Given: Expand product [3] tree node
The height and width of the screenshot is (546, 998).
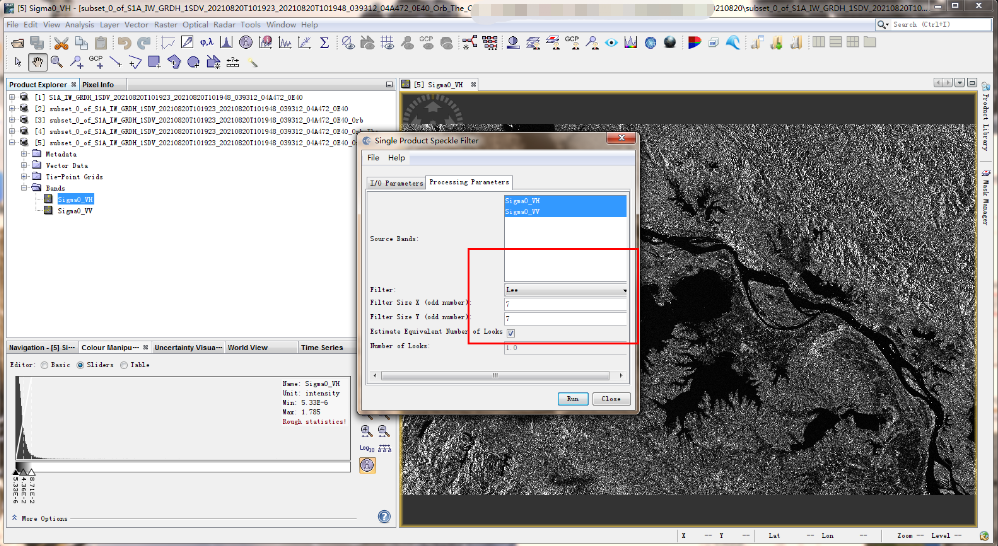Looking at the screenshot, I should 12,120.
